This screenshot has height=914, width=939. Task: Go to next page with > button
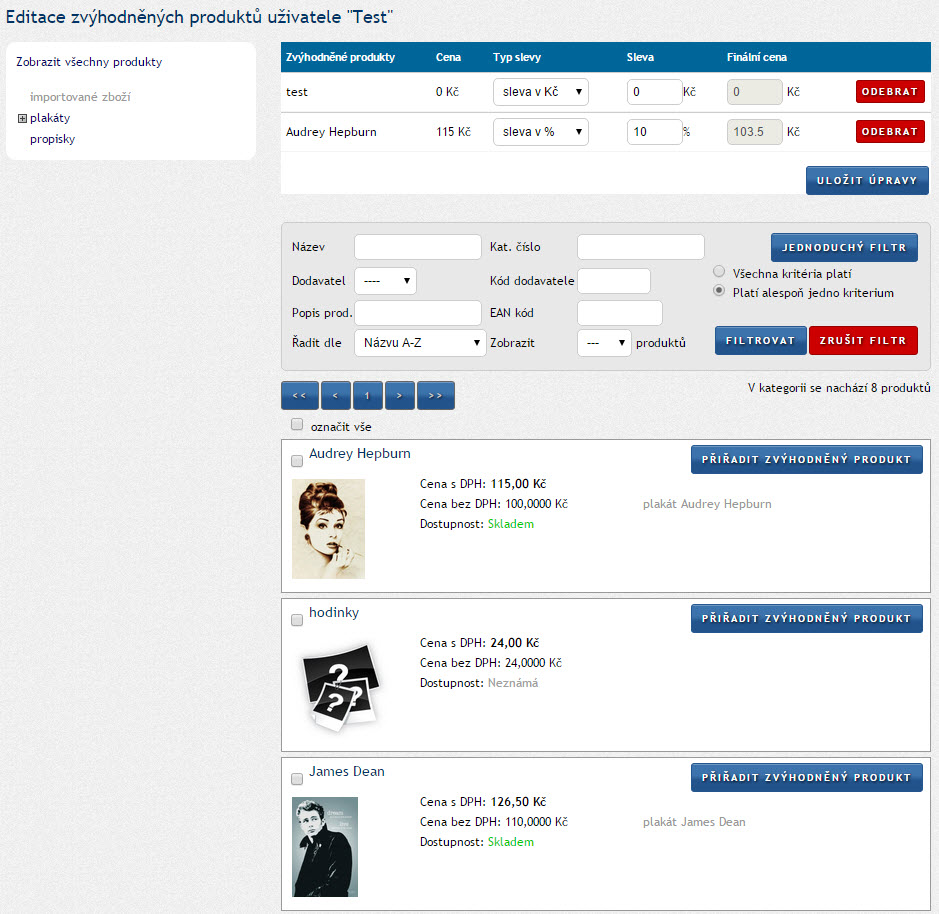click(399, 396)
